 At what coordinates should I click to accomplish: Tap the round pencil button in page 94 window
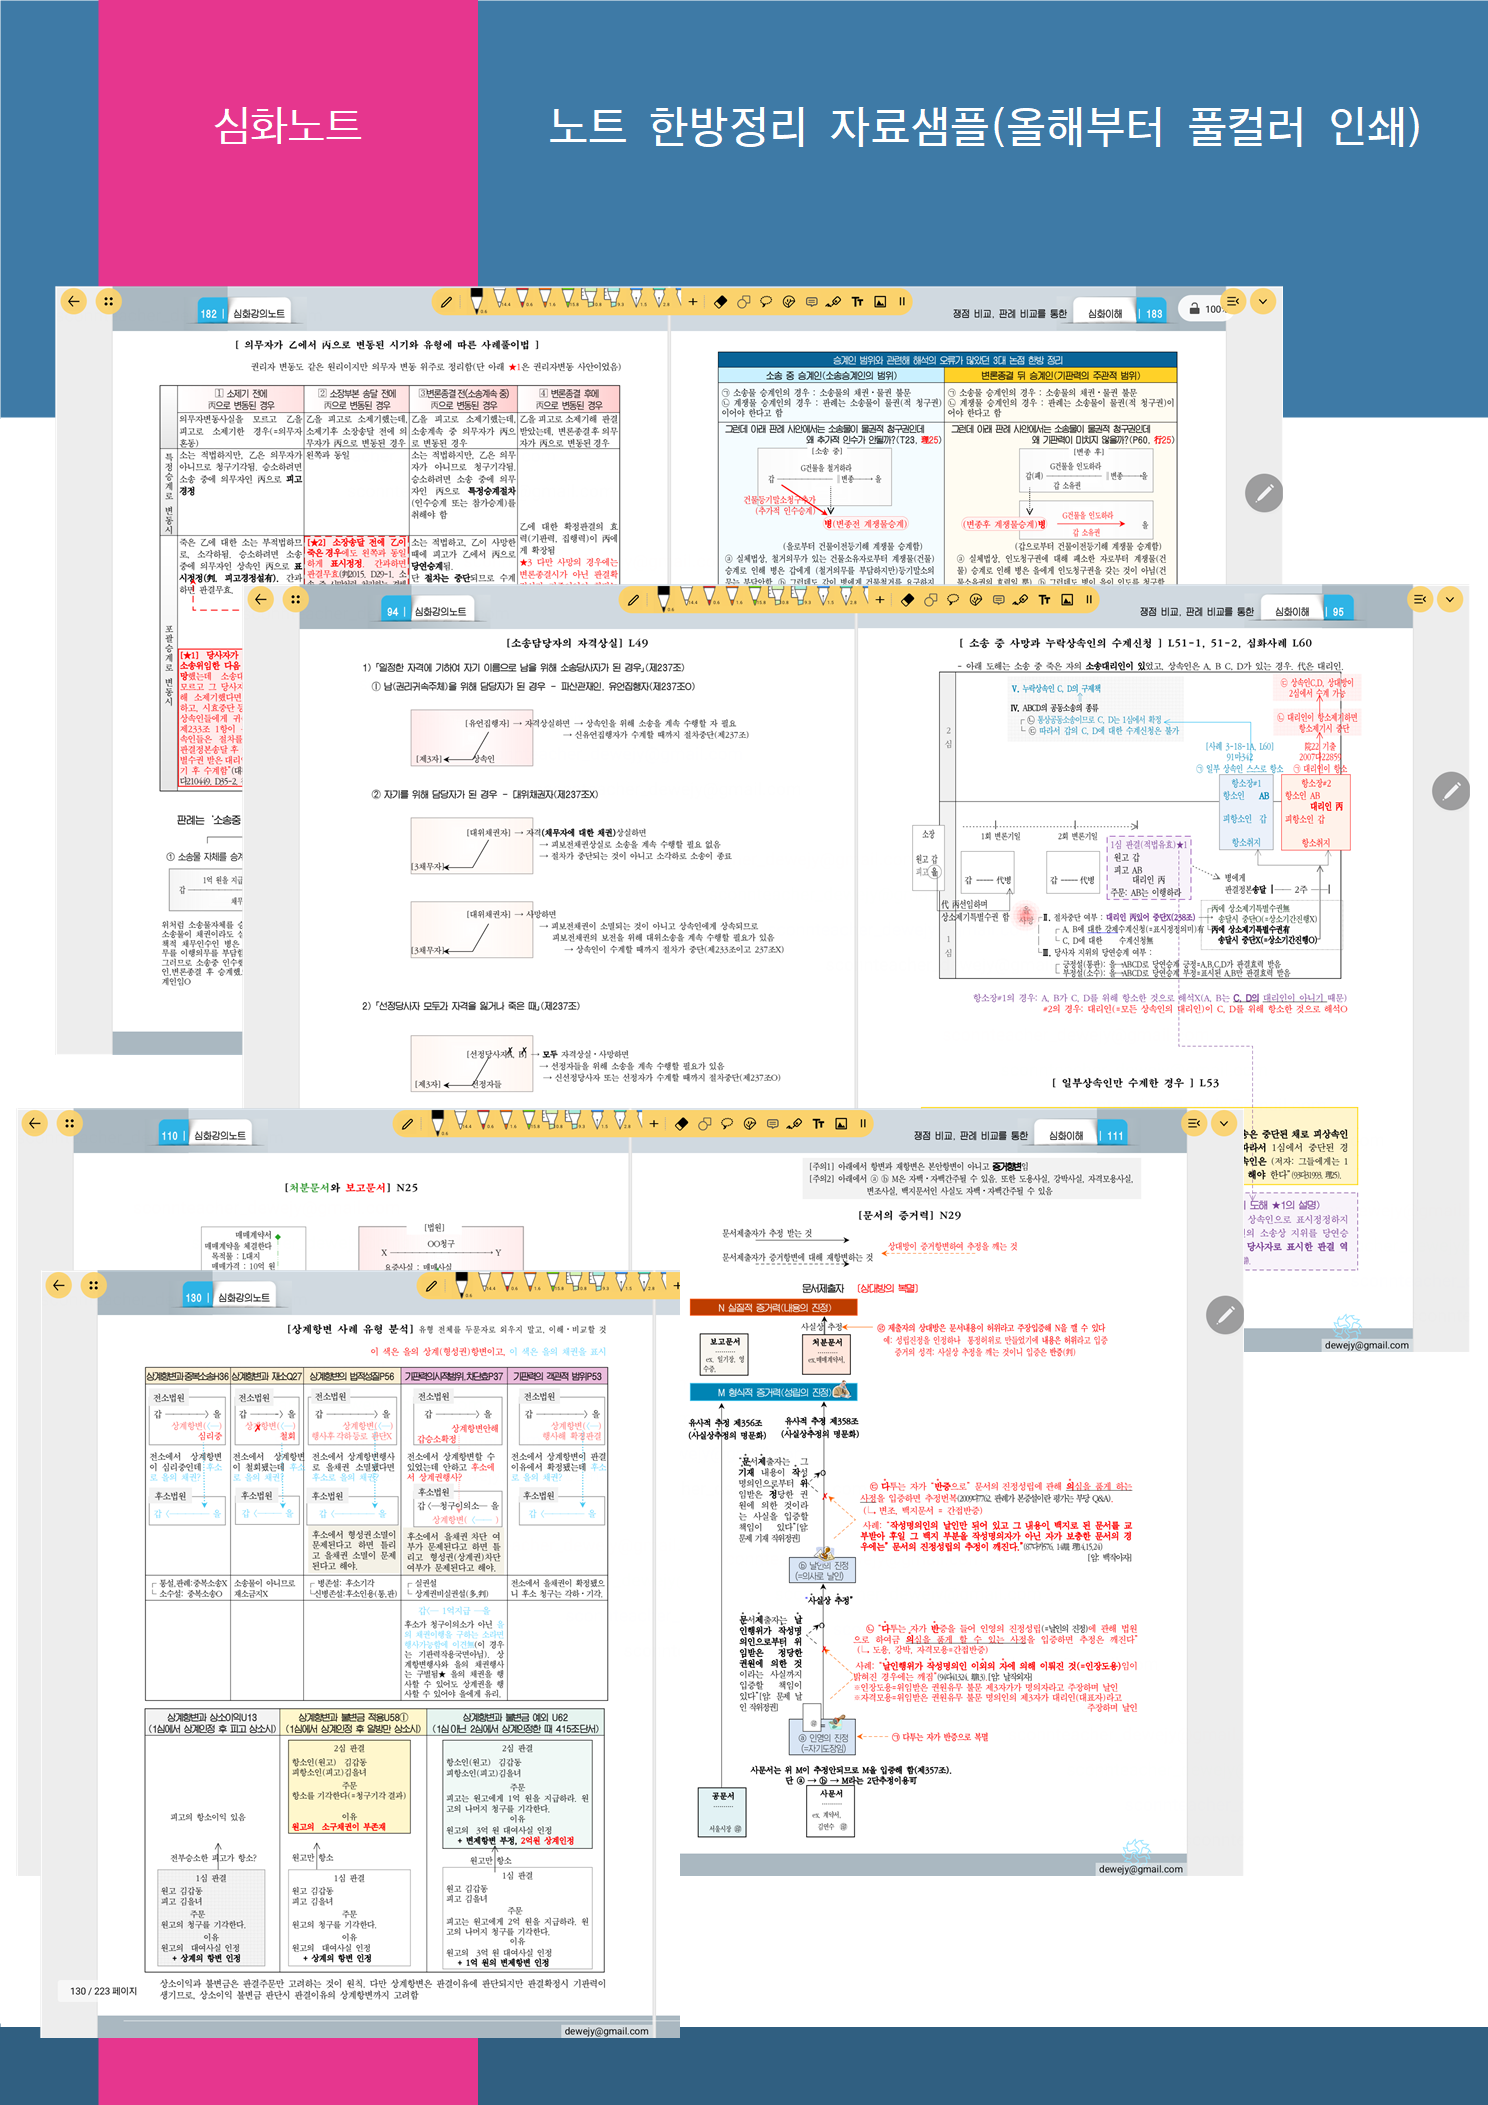[1451, 790]
